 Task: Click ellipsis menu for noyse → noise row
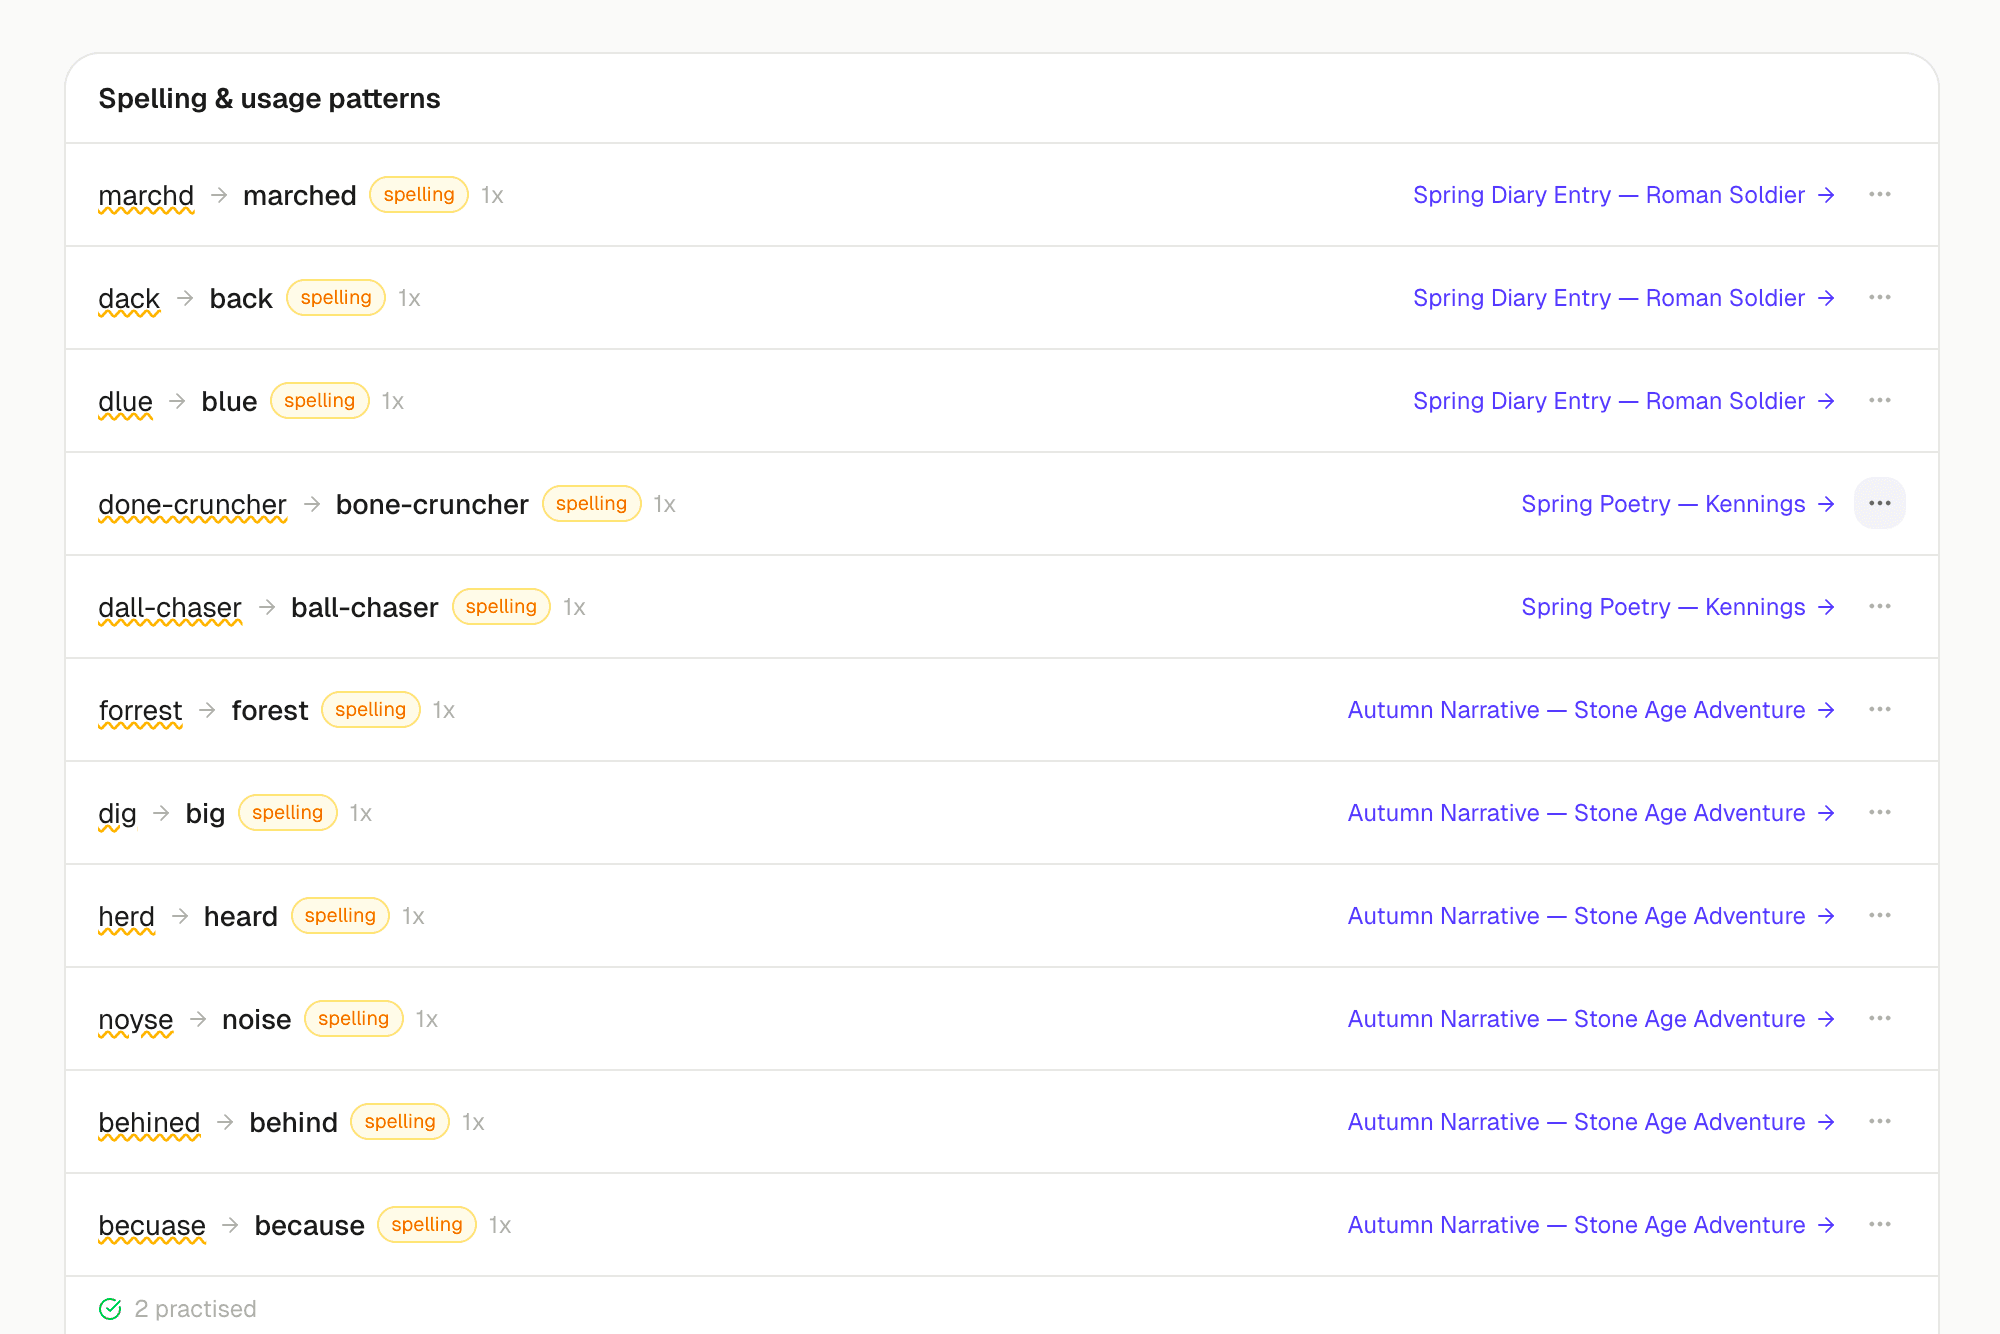[x=1879, y=1019]
